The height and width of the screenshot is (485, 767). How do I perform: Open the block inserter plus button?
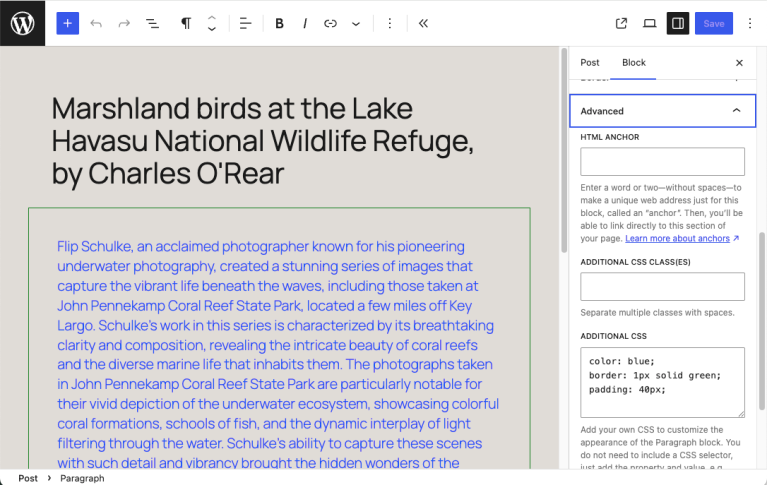click(x=68, y=23)
